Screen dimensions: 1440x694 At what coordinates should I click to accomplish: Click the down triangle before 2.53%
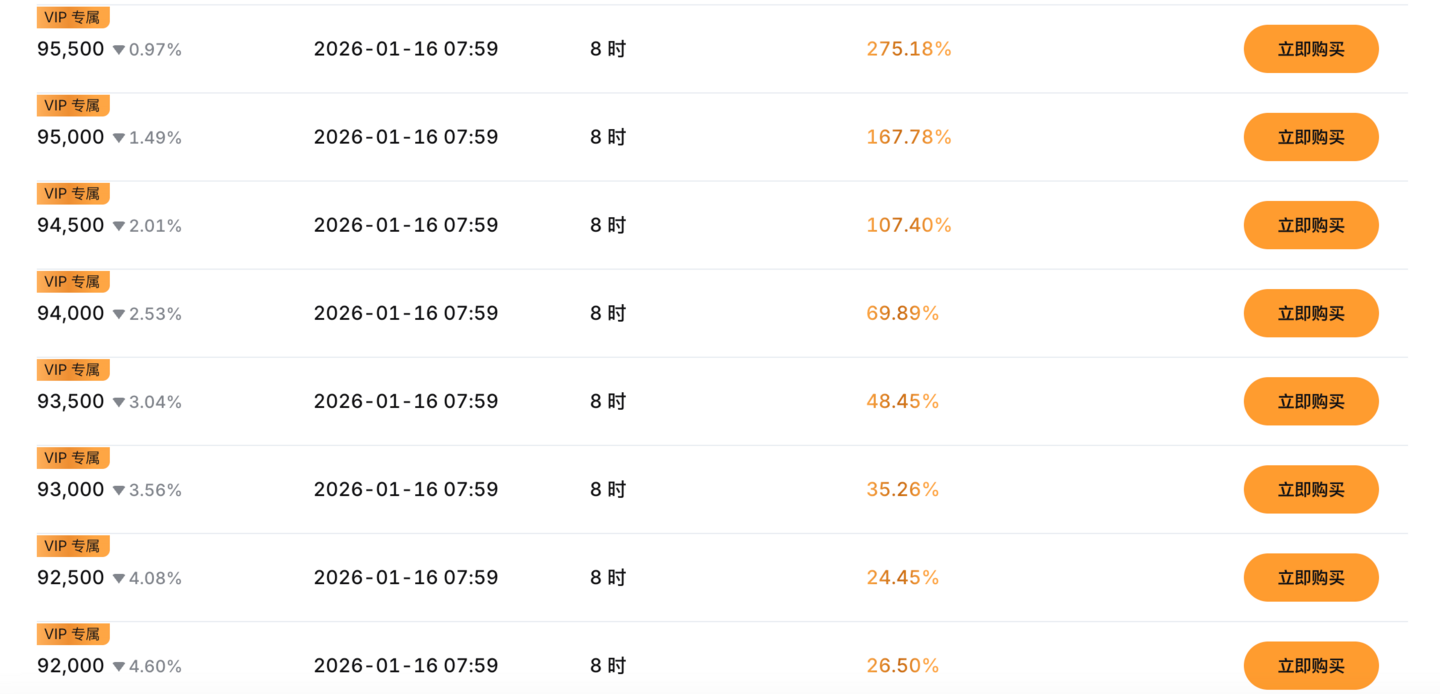coord(119,314)
